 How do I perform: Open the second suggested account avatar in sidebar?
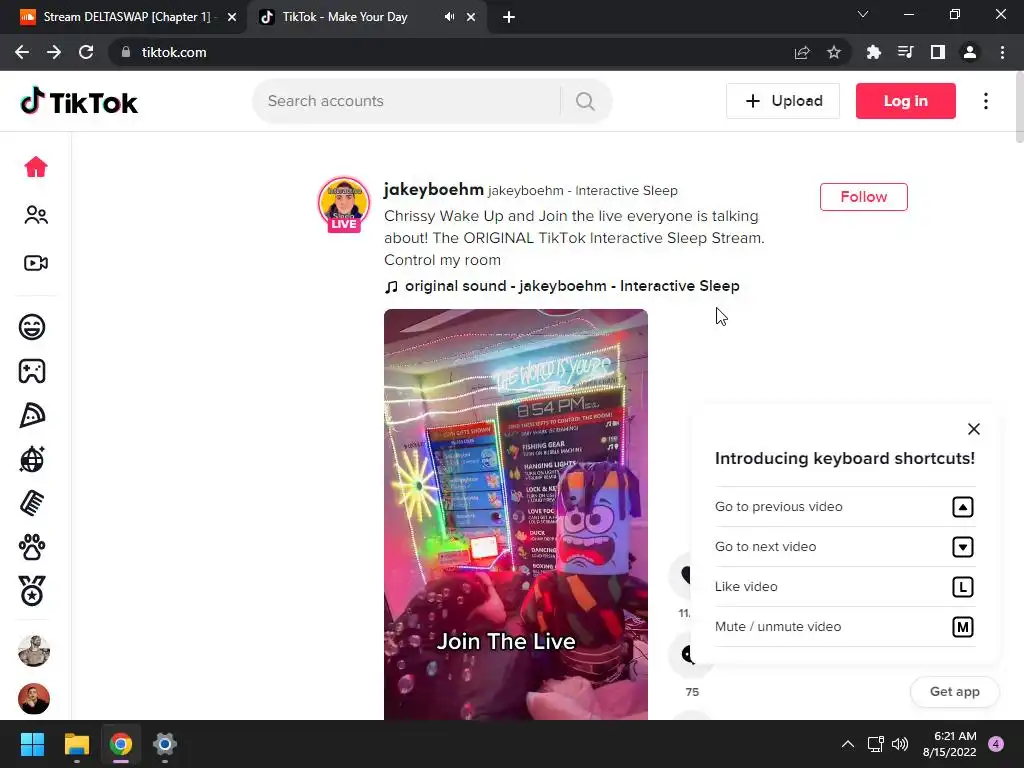coord(34,699)
